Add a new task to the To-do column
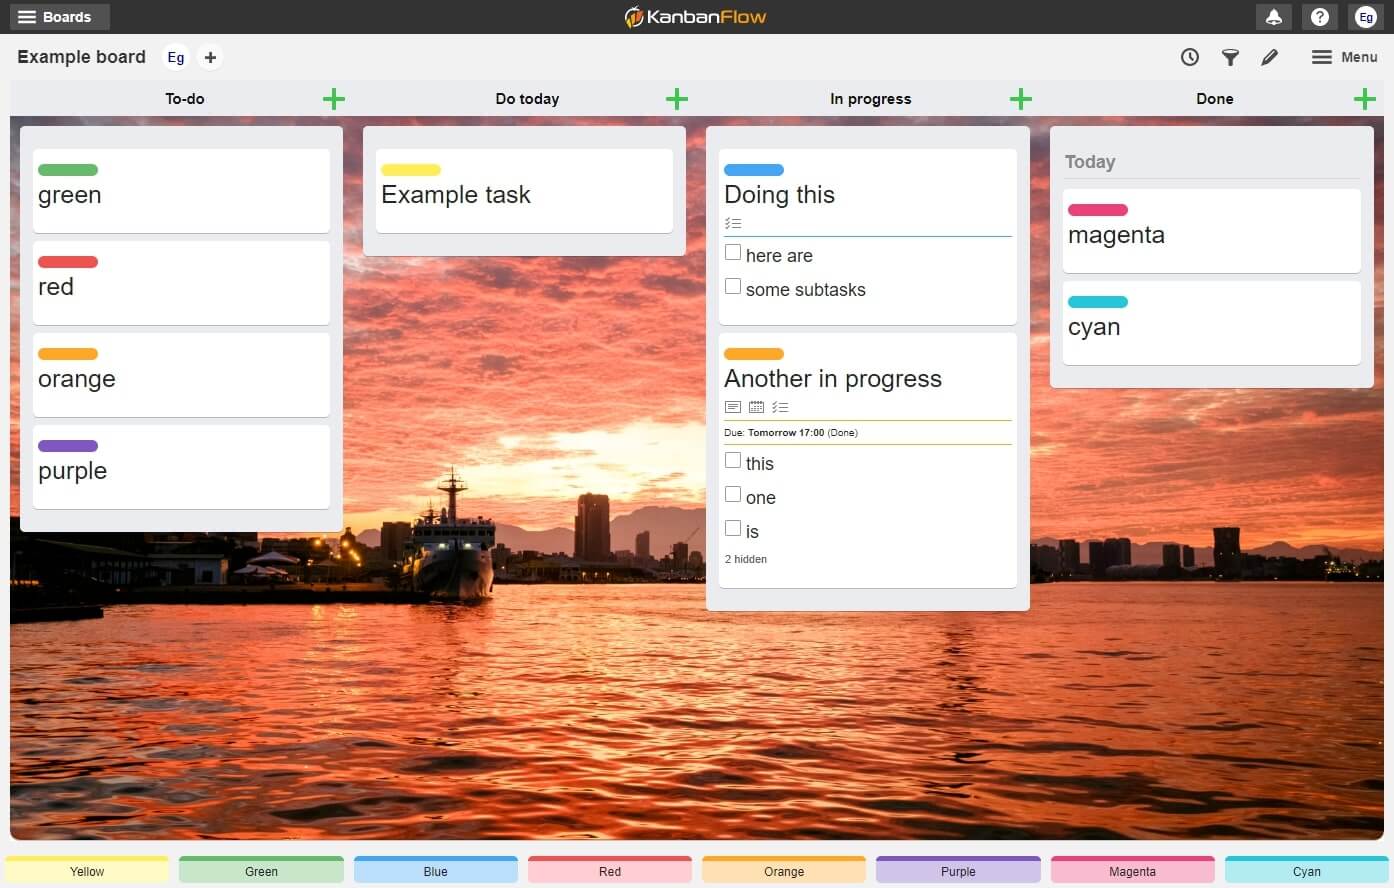This screenshot has height=888, width=1394. 333,98
